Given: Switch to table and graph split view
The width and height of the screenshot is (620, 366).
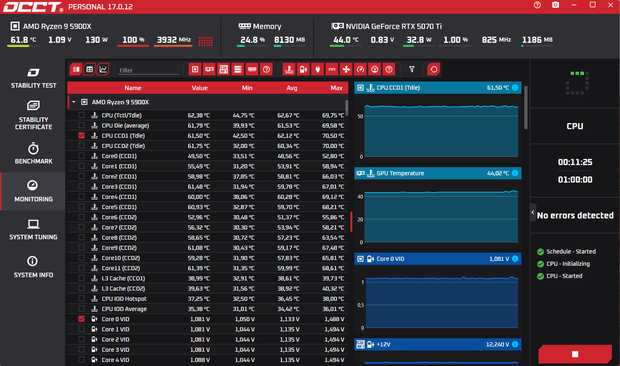Looking at the screenshot, I should (x=76, y=70).
